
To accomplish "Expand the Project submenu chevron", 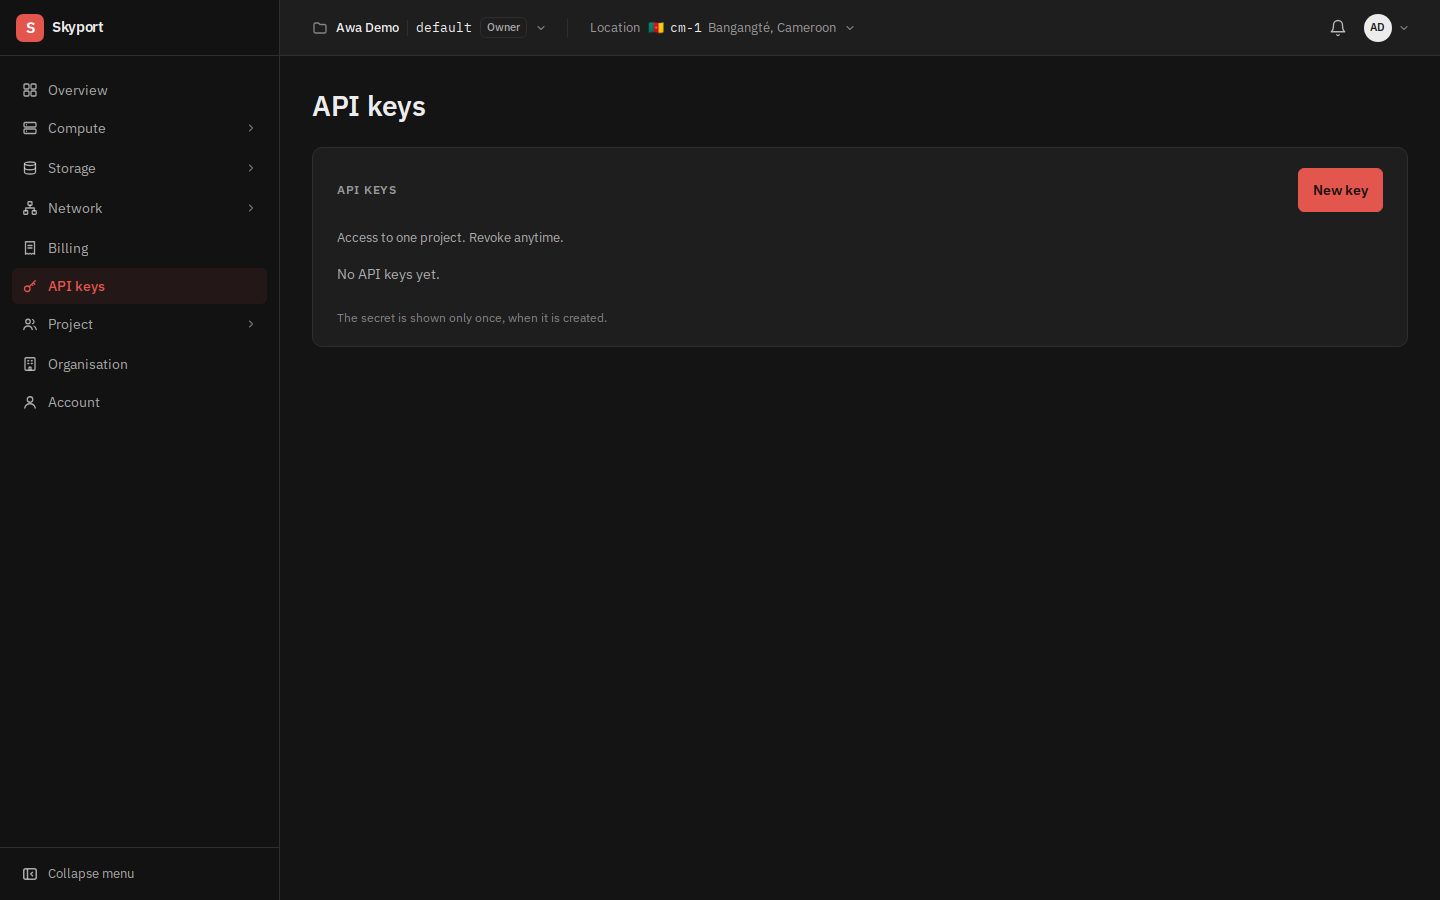I will click(251, 324).
